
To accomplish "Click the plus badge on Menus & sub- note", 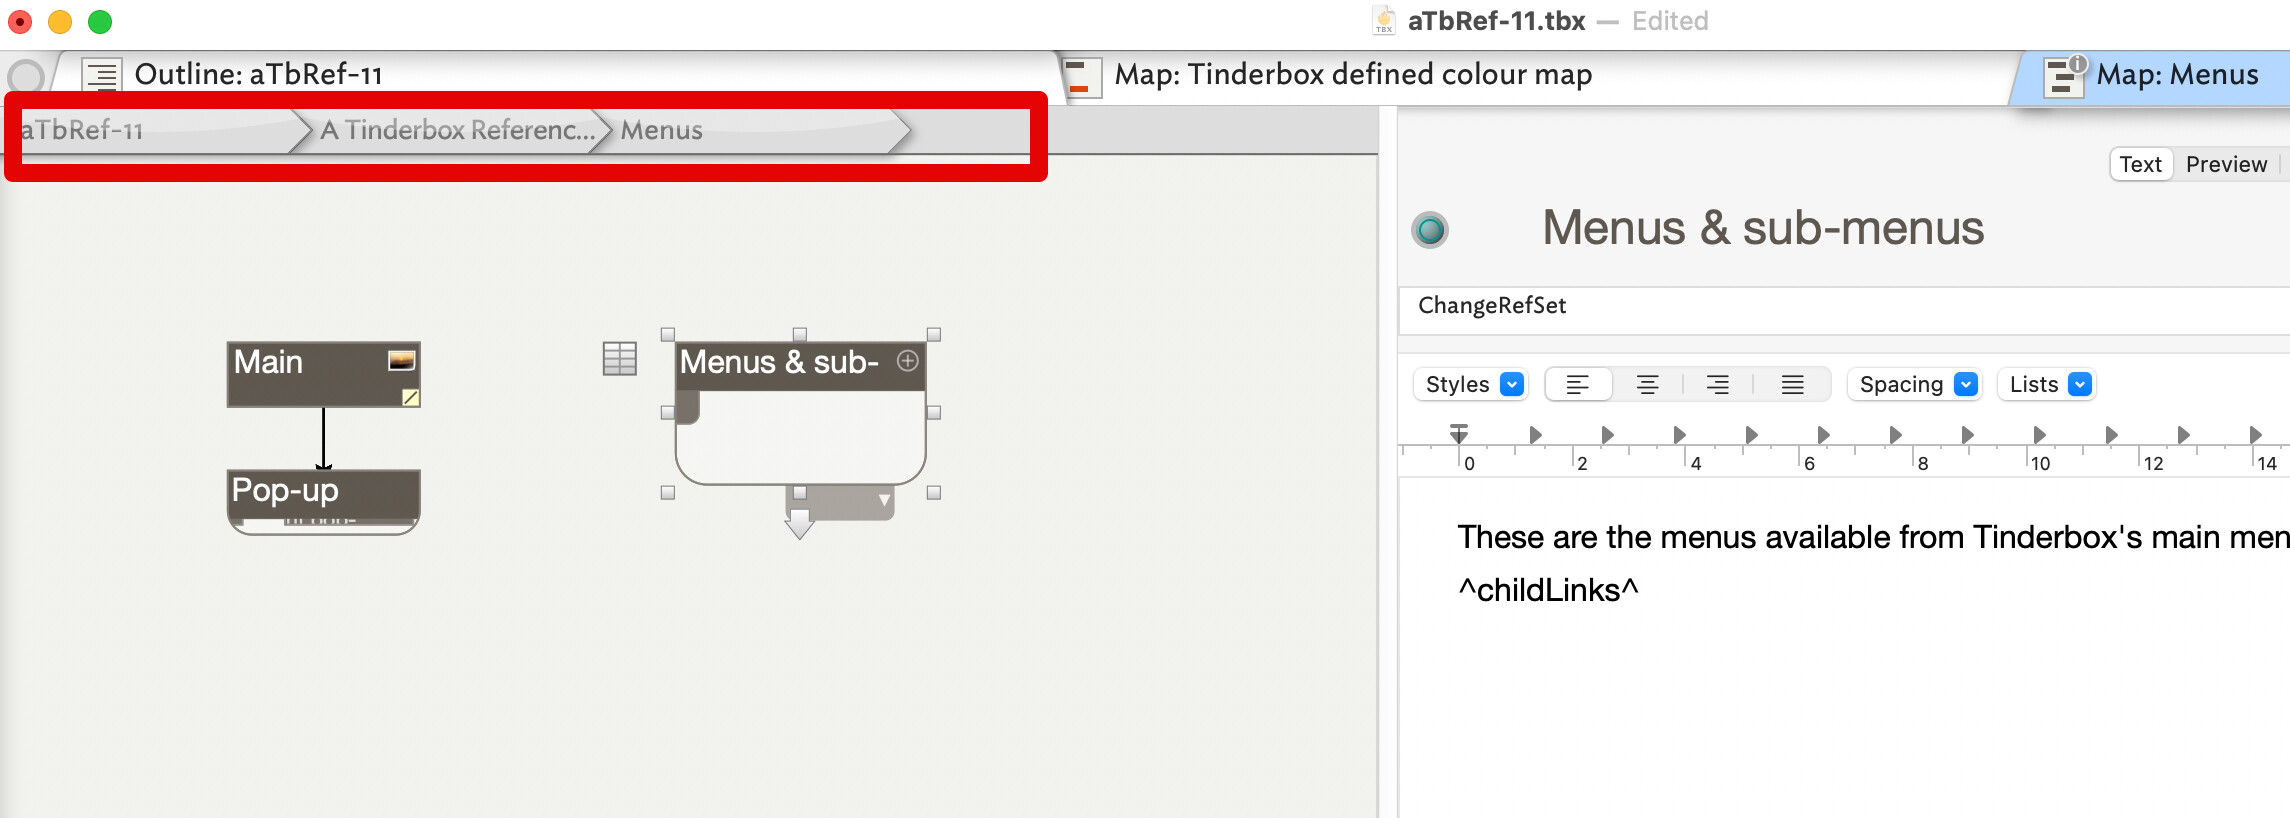I will (907, 361).
